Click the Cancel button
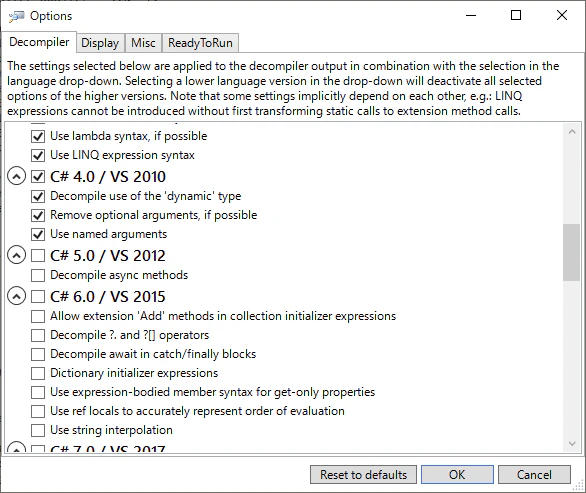Viewport: 586px width, 493px height. pyautogui.click(x=534, y=475)
